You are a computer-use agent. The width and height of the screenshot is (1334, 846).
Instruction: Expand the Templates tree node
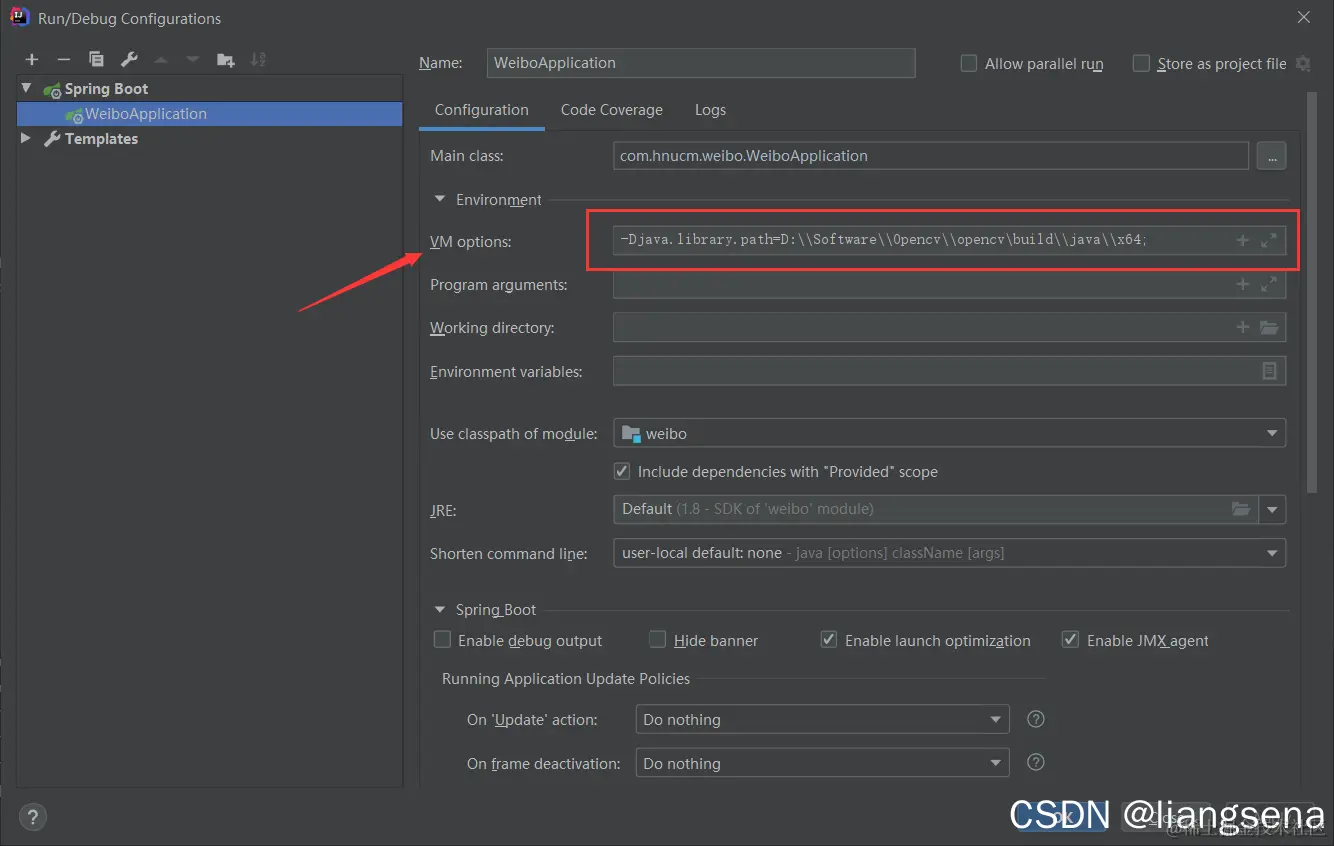tap(27, 138)
